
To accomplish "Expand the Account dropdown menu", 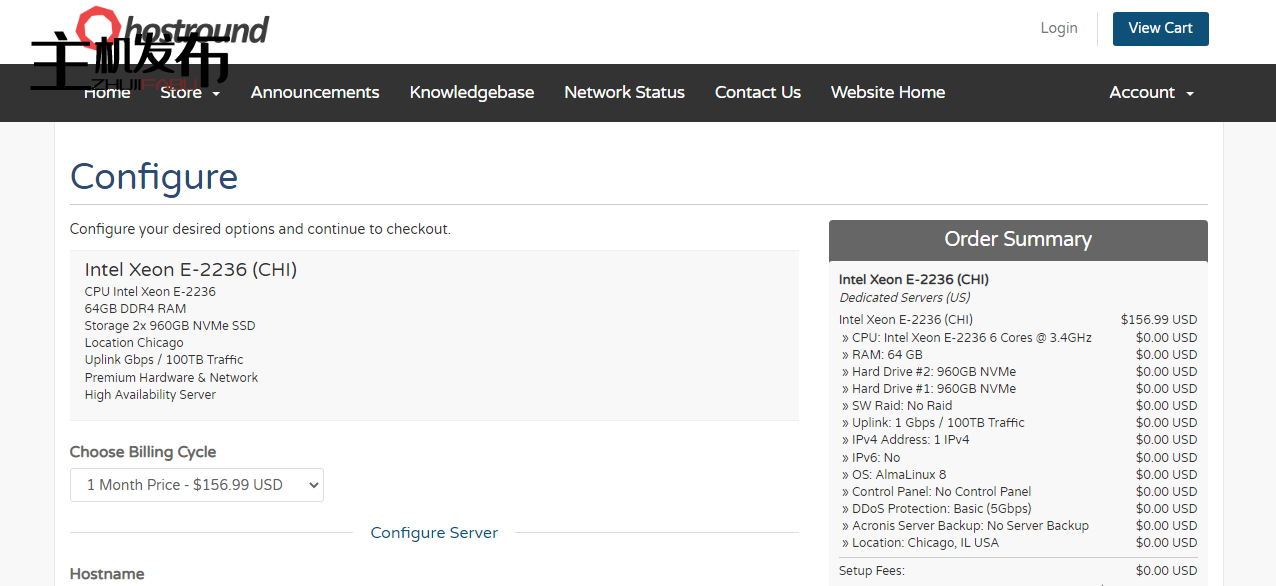I will coord(1151,92).
